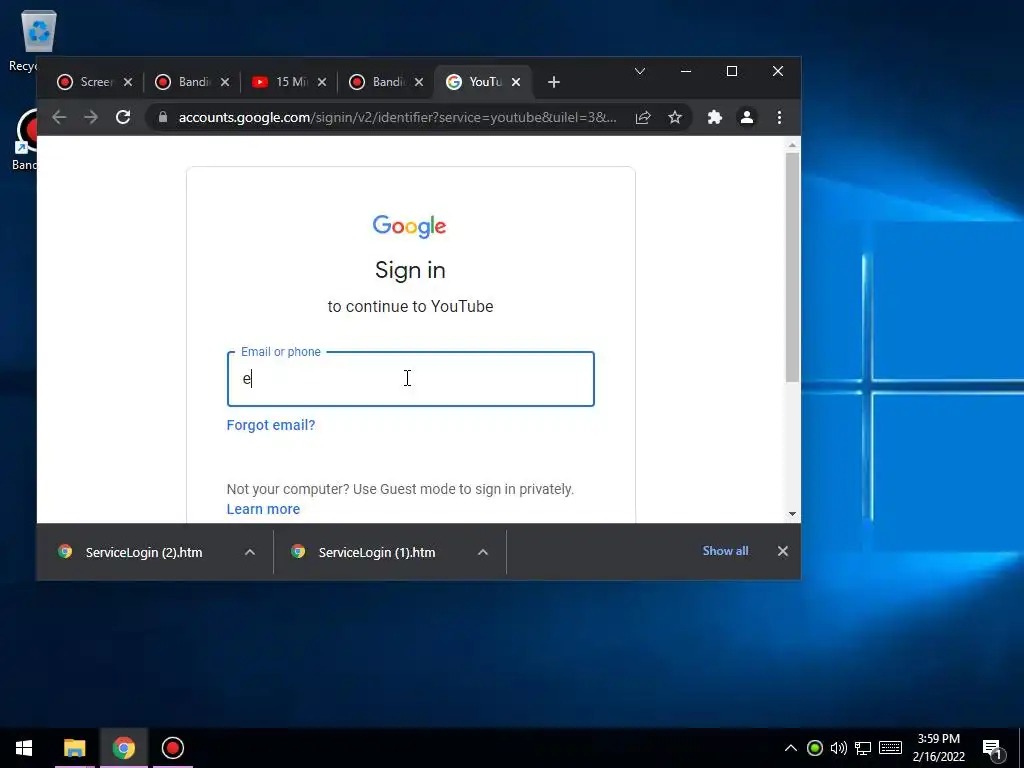Viewport: 1024px width, 768px height.
Task: Close the active YouTube sign-in tab
Action: [516, 82]
